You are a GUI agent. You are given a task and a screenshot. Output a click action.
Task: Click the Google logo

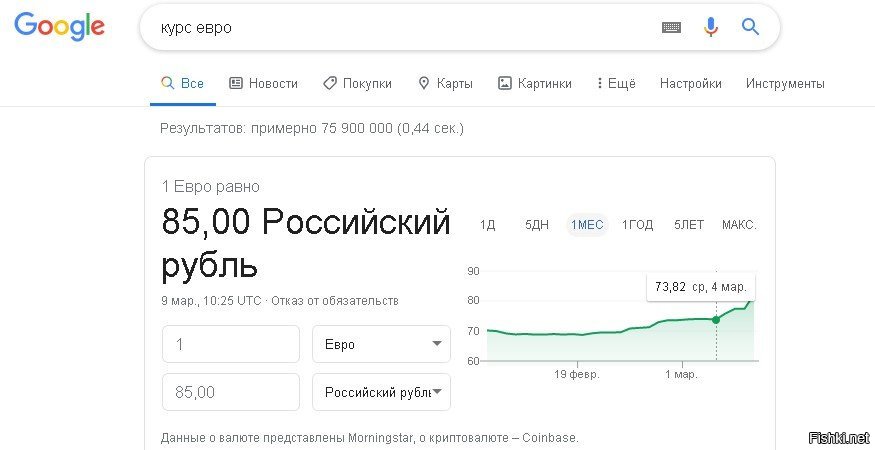(x=59, y=26)
